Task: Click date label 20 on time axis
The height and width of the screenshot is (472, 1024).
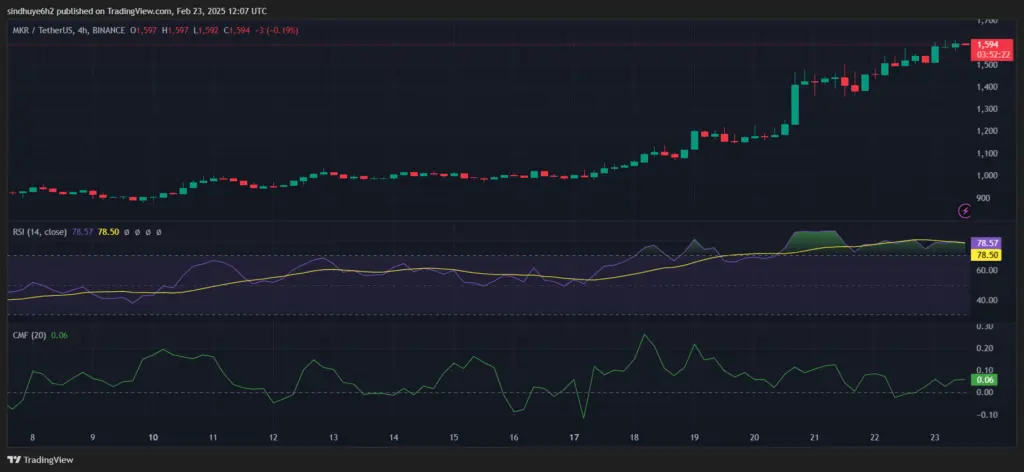Action: click(754, 438)
